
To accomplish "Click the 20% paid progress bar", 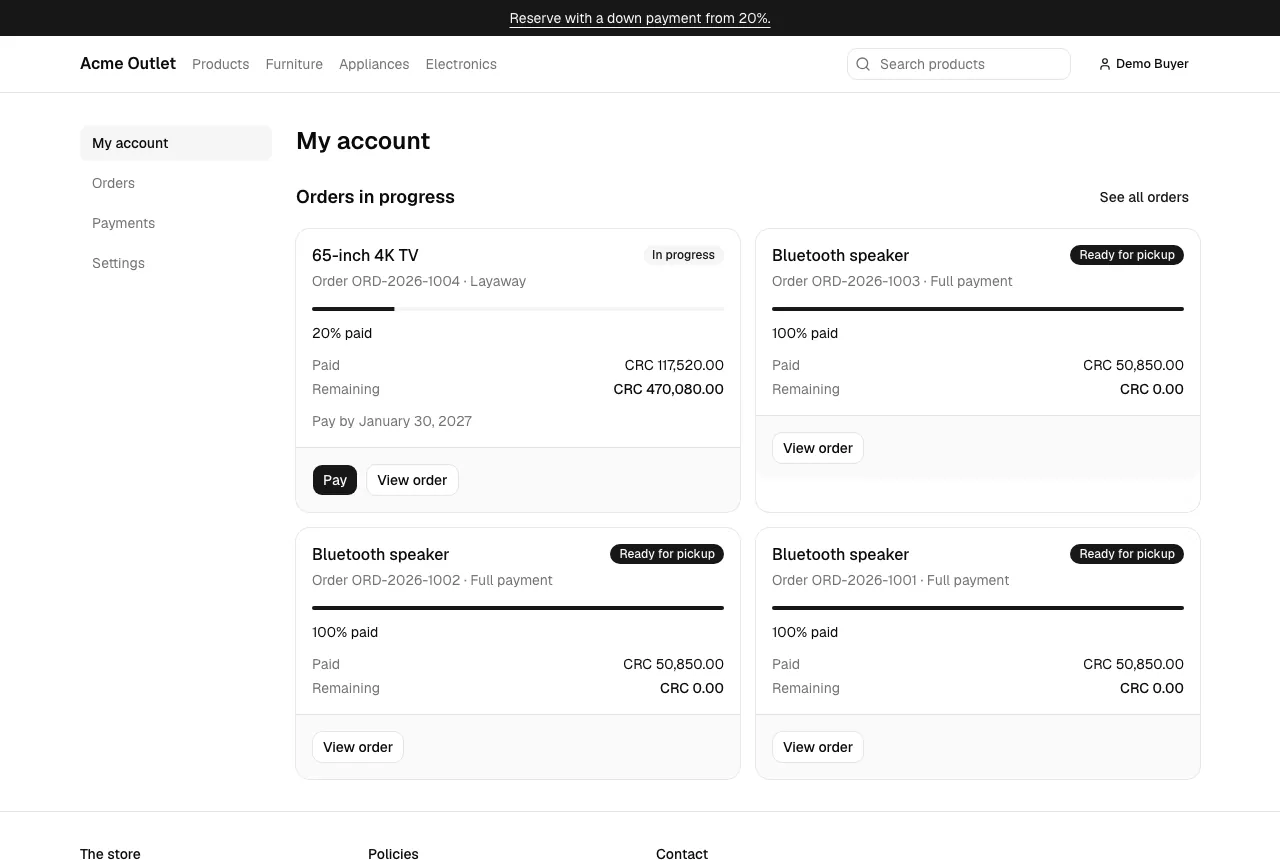I will (518, 309).
